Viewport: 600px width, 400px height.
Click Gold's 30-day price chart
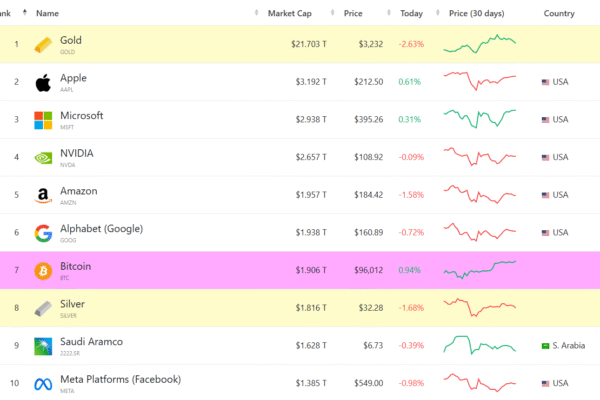pos(479,44)
